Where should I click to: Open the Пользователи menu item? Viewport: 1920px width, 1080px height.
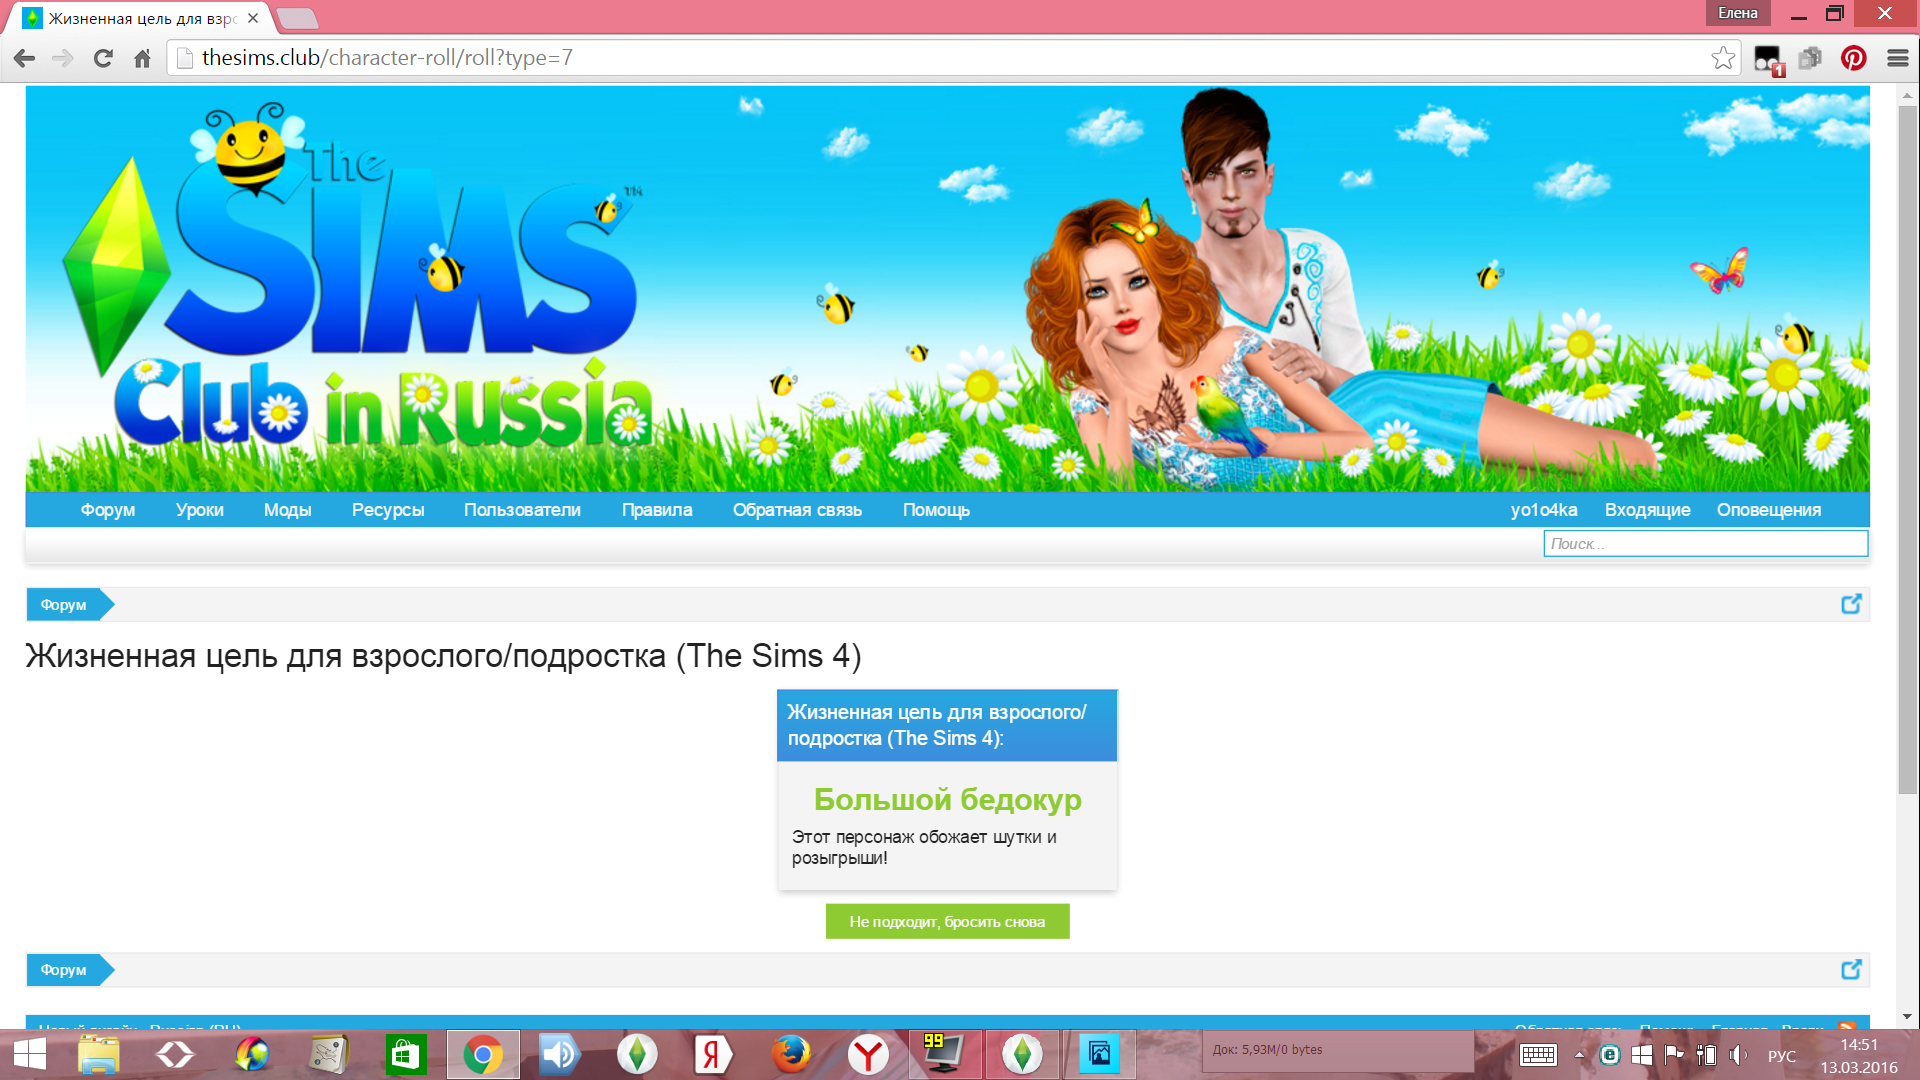(x=522, y=510)
